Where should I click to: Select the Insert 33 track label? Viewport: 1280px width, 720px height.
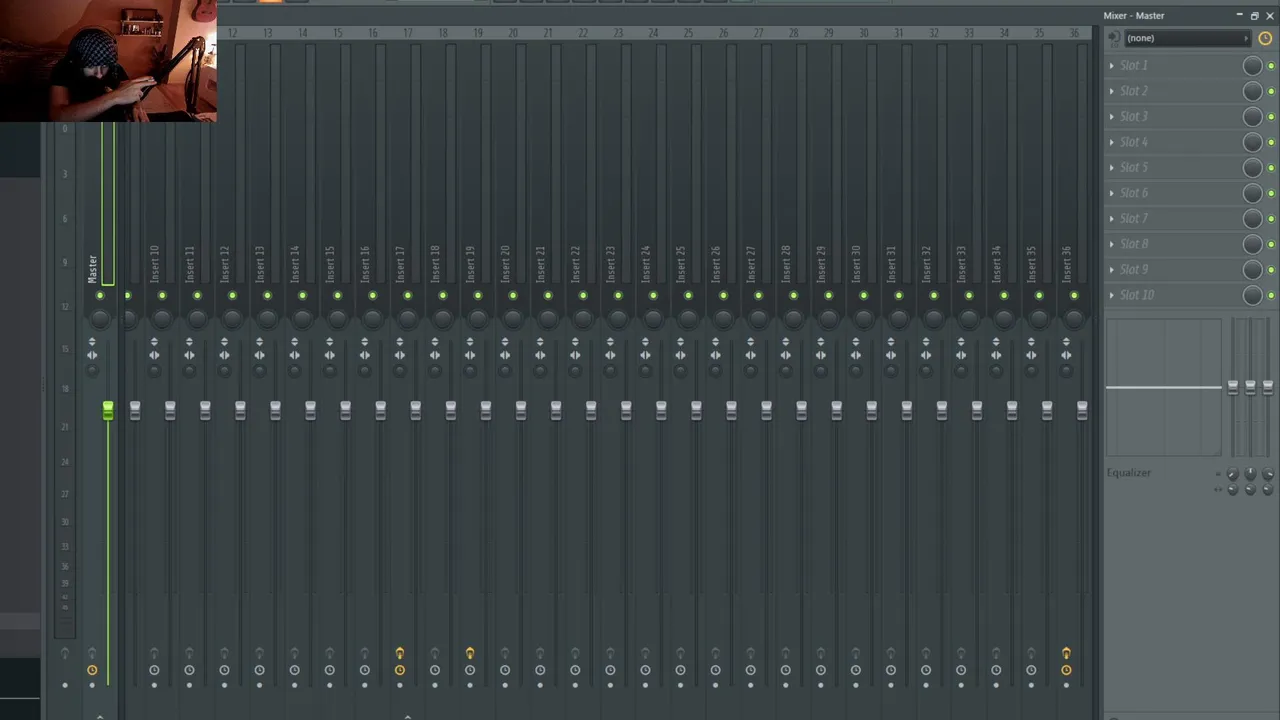pos(961,263)
